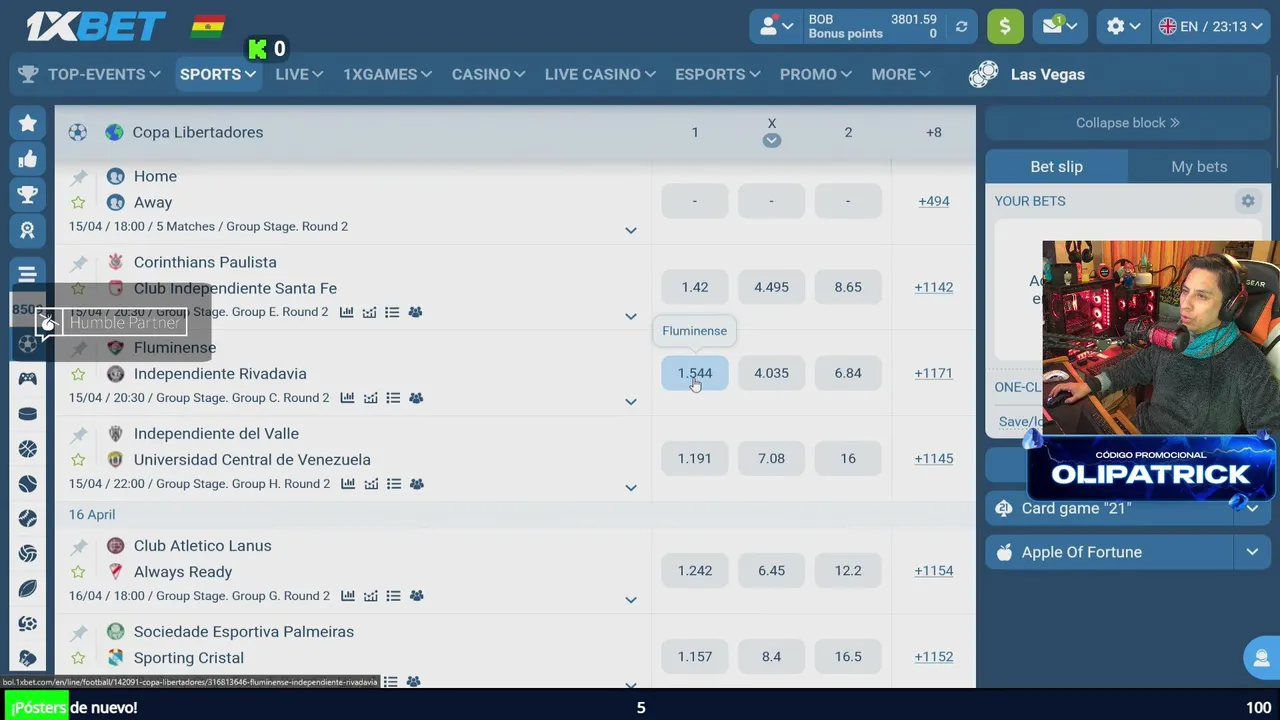1280x720 pixels.
Task: Expand the Corinthians Paulista match markets
Action: (x=631, y=316)
